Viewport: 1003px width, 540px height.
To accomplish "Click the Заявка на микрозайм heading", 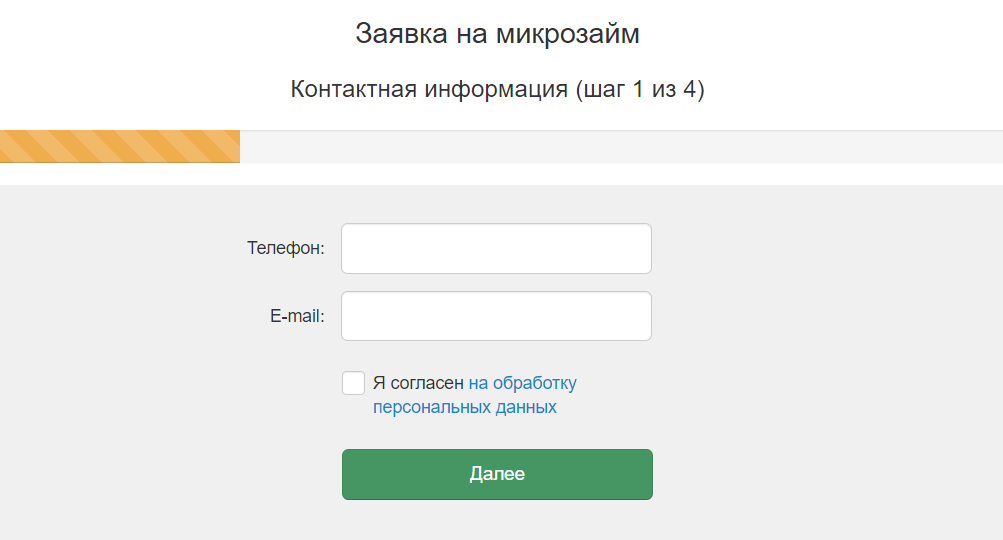I will [x=497, y=34].
